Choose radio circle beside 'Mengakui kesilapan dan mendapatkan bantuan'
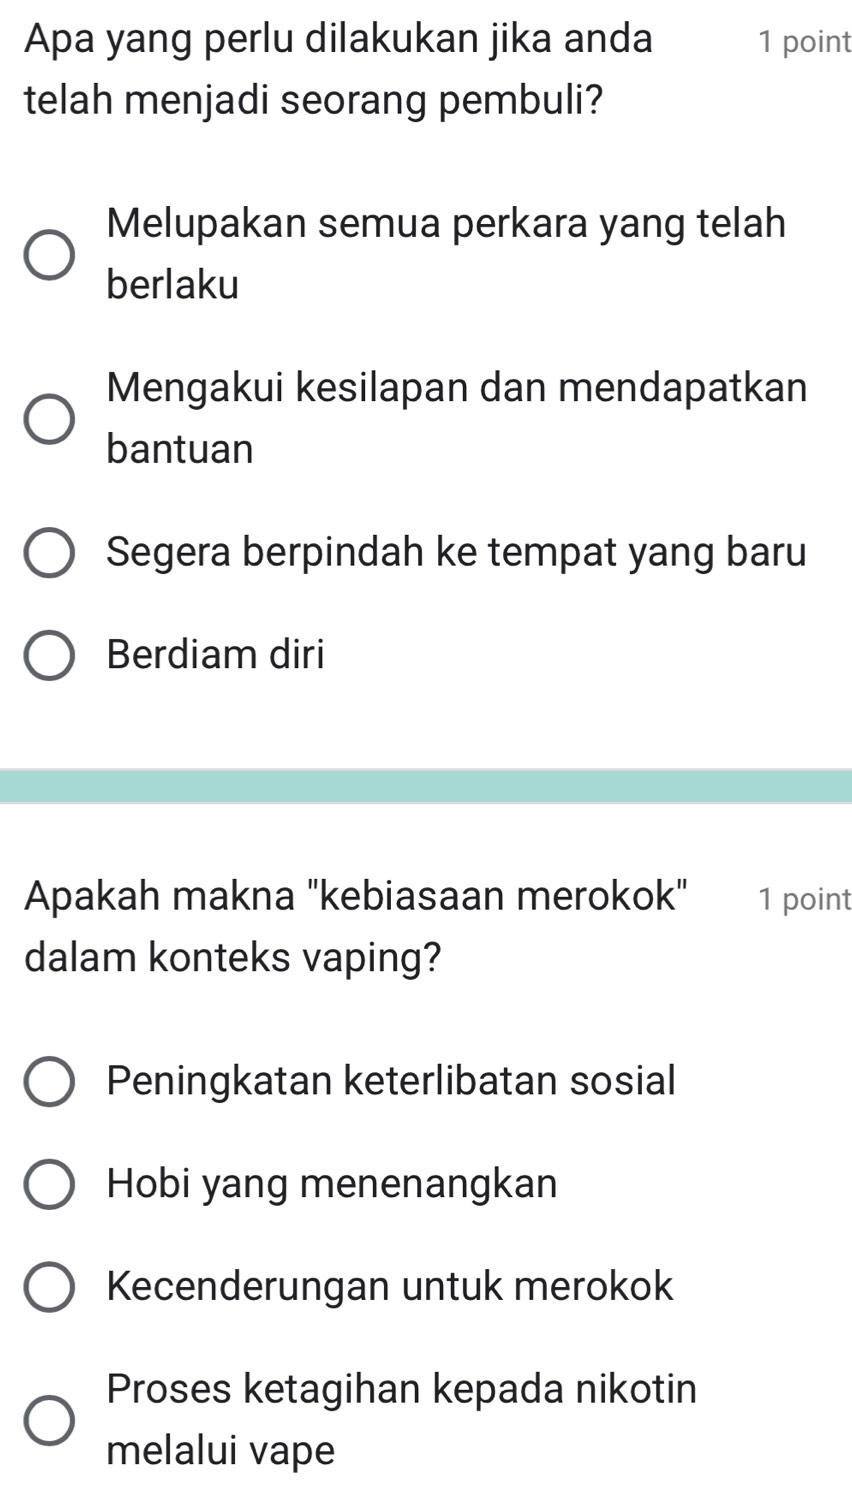852x1494 pixels. coord(49,418)
